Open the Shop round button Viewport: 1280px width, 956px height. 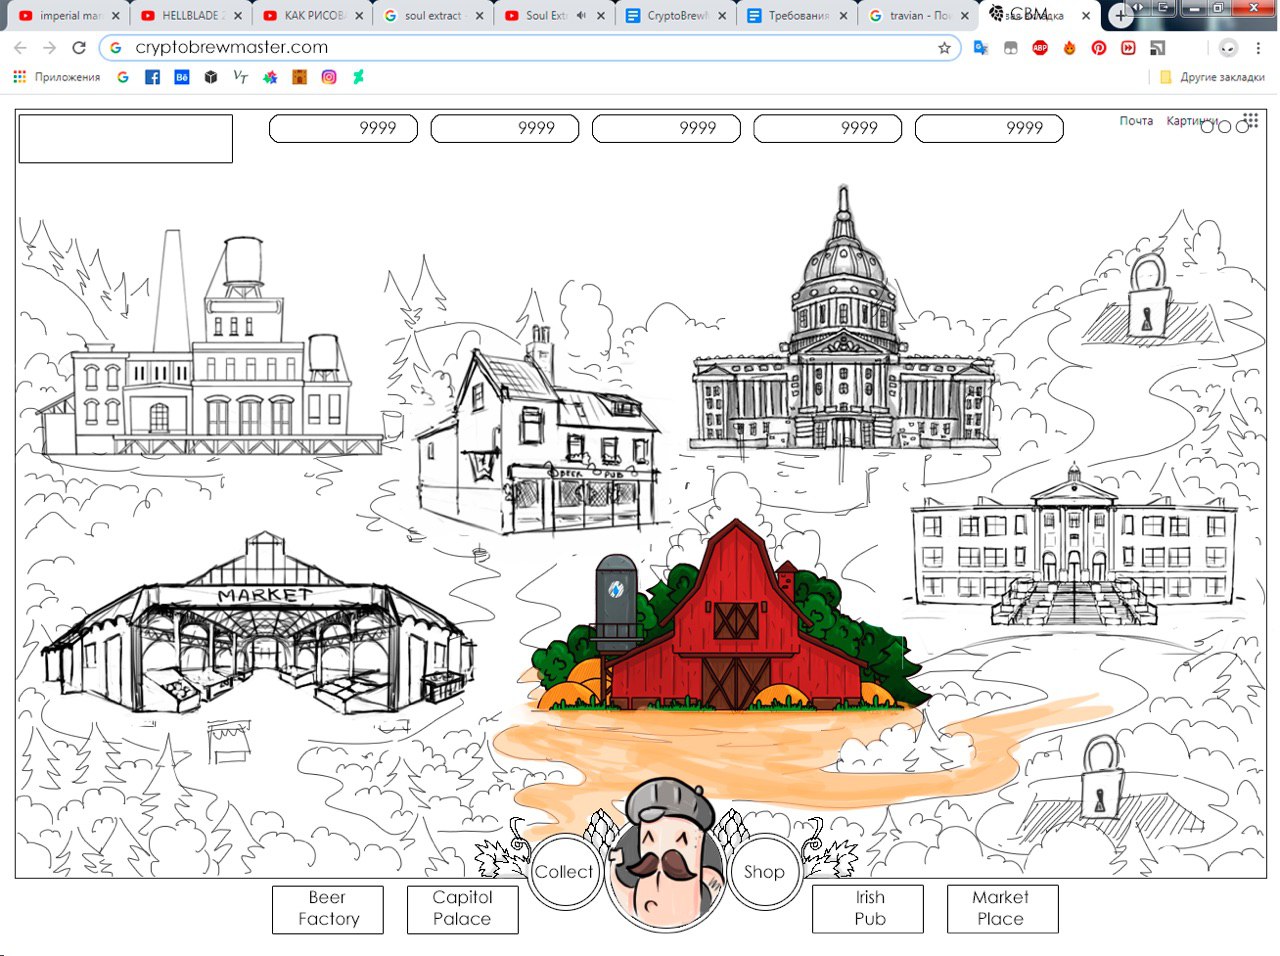(x=764, y=872)
